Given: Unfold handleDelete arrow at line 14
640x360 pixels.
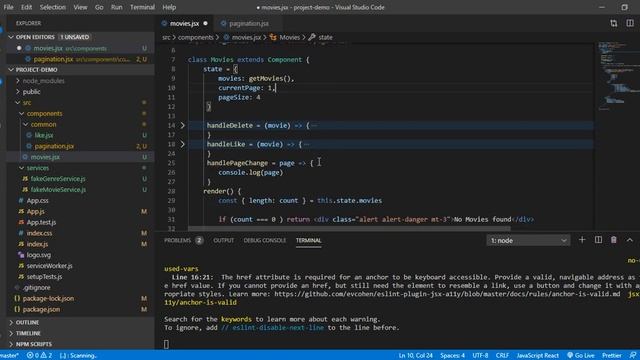Looking at the screenshot, I should 182,125.
